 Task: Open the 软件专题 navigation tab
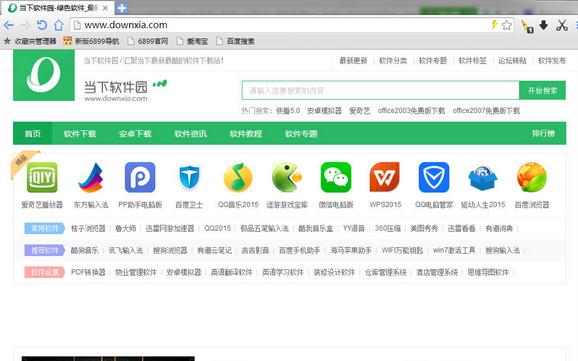301,133
